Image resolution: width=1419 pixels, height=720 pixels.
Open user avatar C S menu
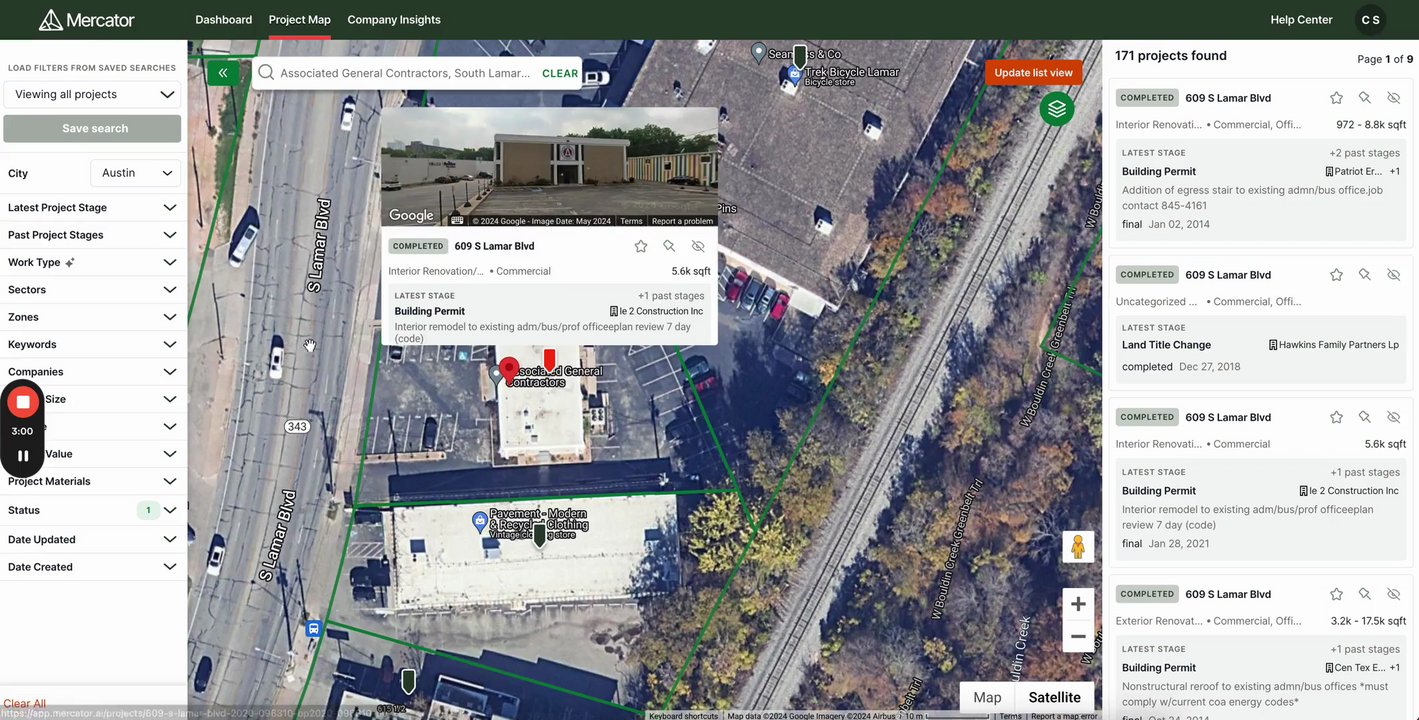pyautogui.click(x=1370, y=20)
